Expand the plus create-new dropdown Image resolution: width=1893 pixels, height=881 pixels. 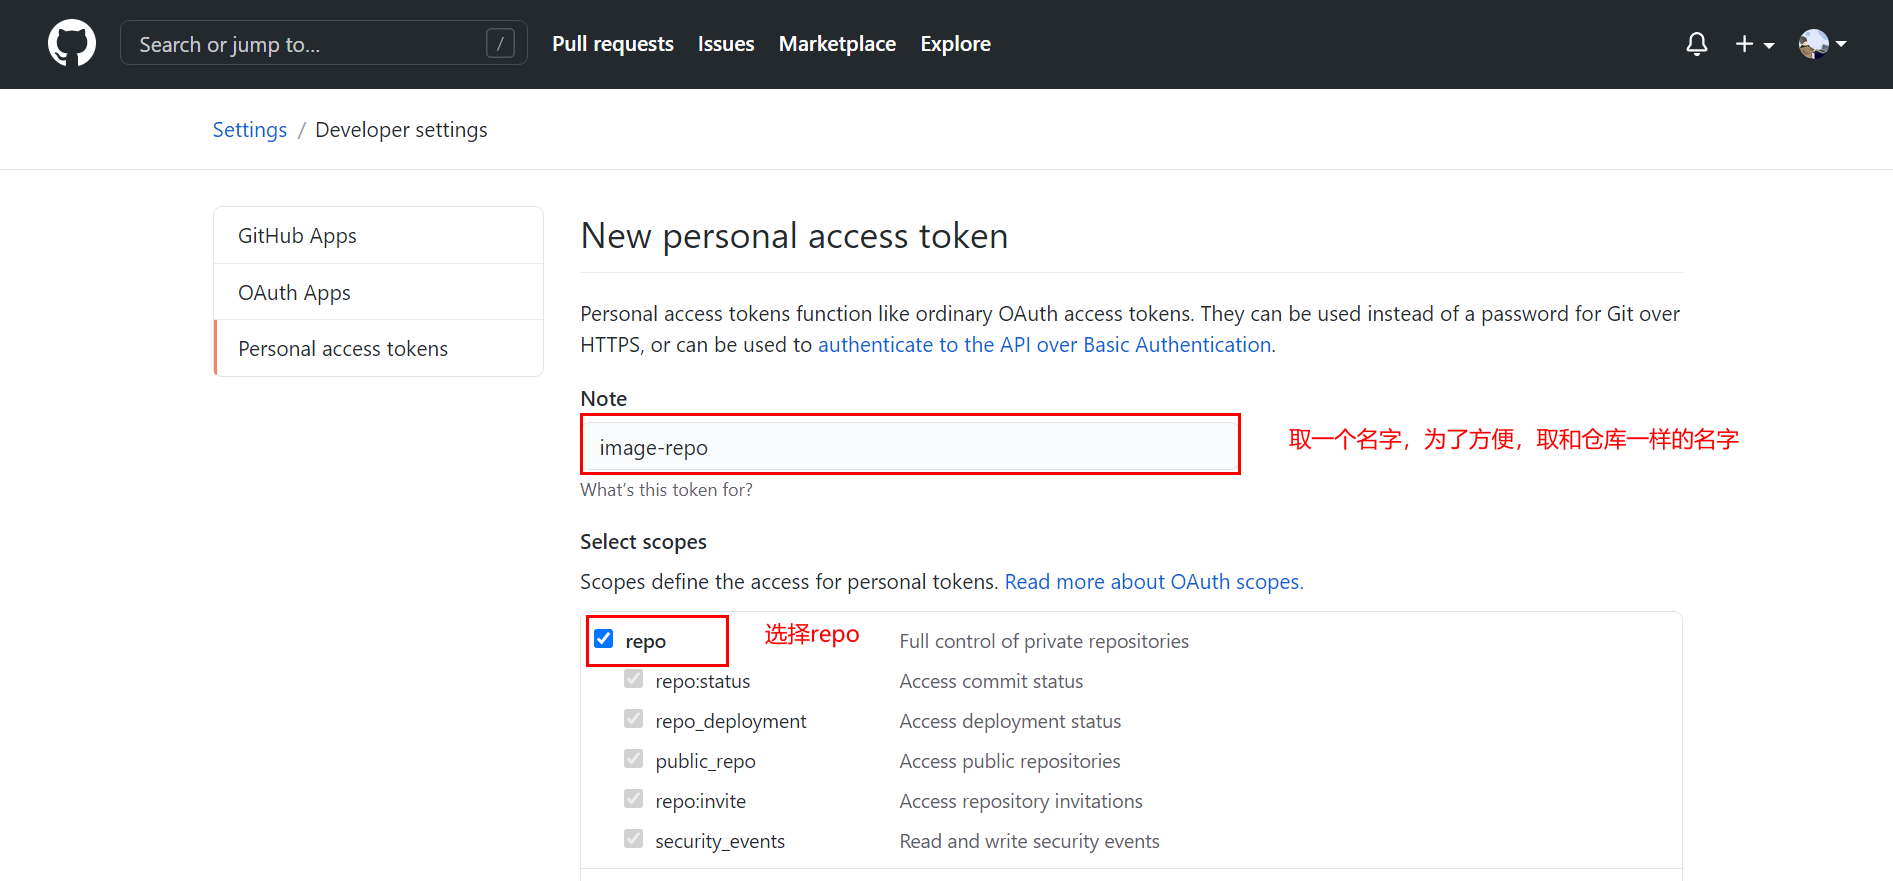1754,44
